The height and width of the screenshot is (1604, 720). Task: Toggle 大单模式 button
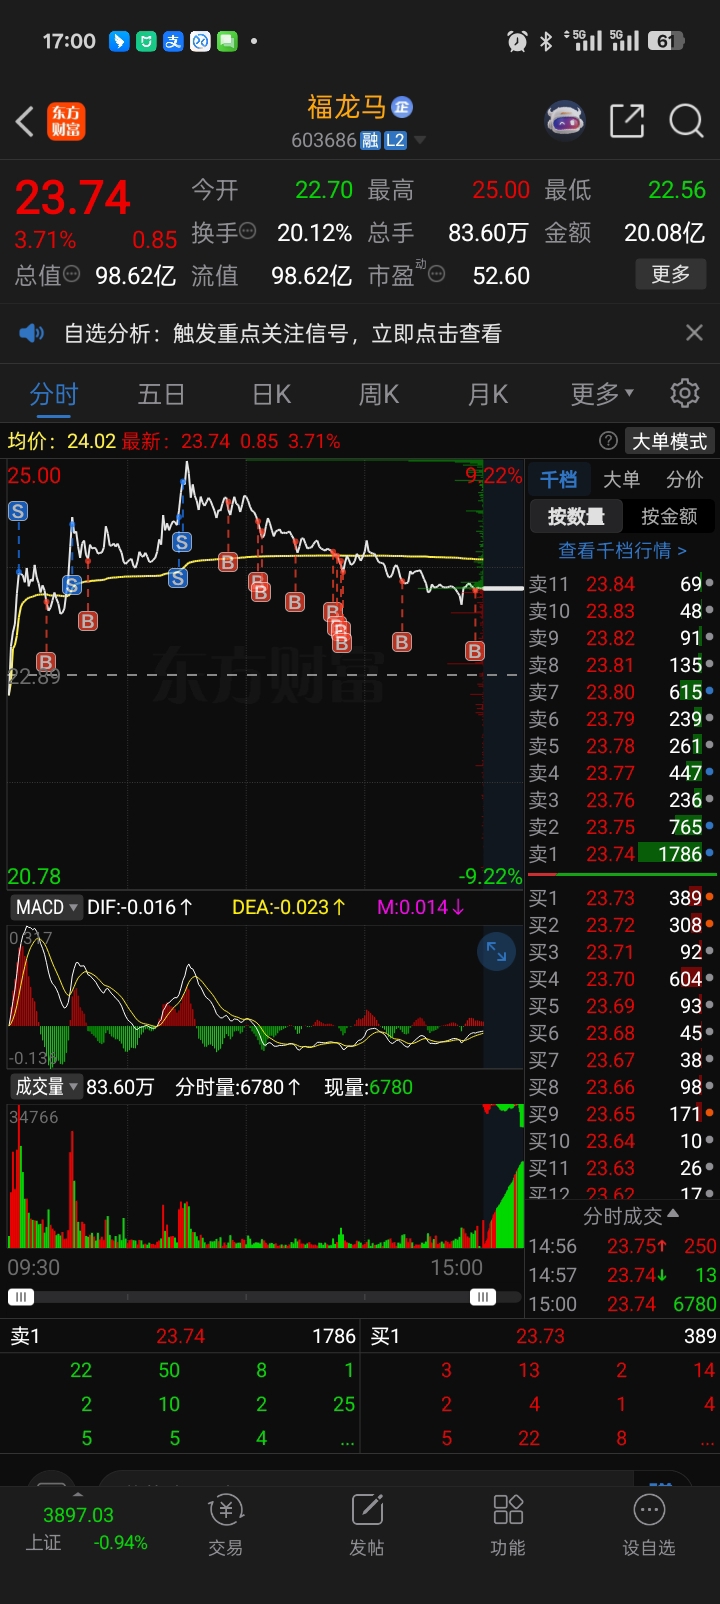(x=669, y=441)
